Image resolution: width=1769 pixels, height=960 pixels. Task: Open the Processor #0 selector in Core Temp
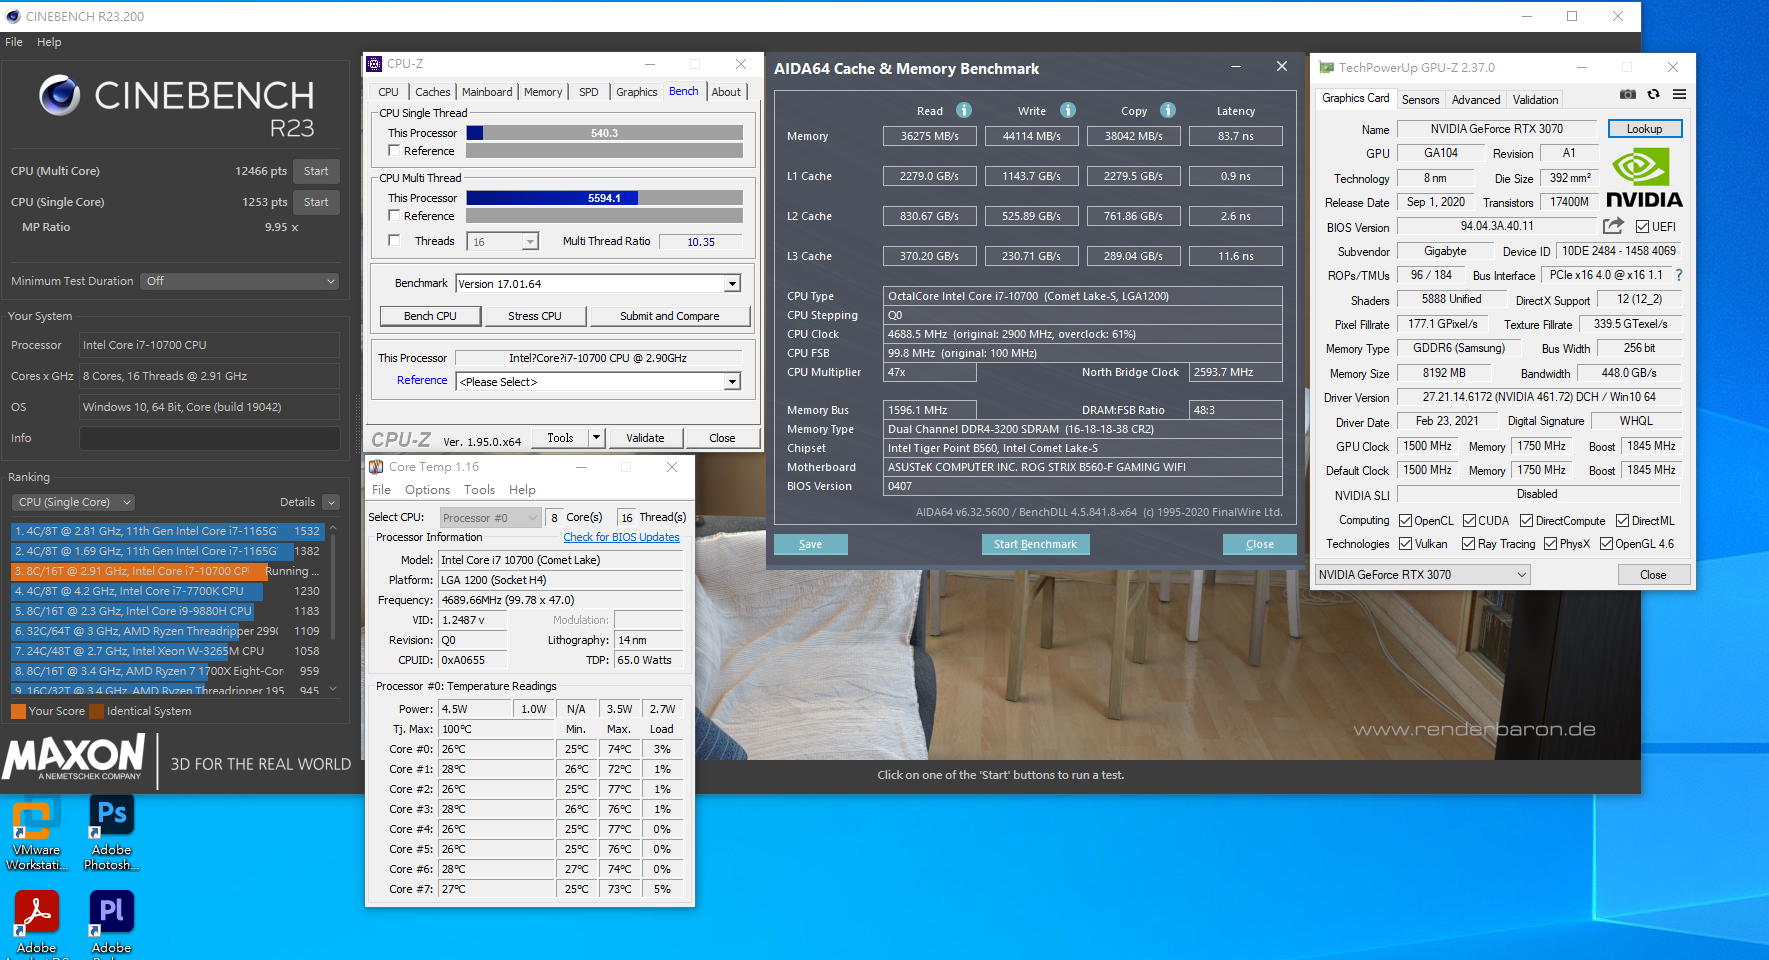tap(490, 518)
